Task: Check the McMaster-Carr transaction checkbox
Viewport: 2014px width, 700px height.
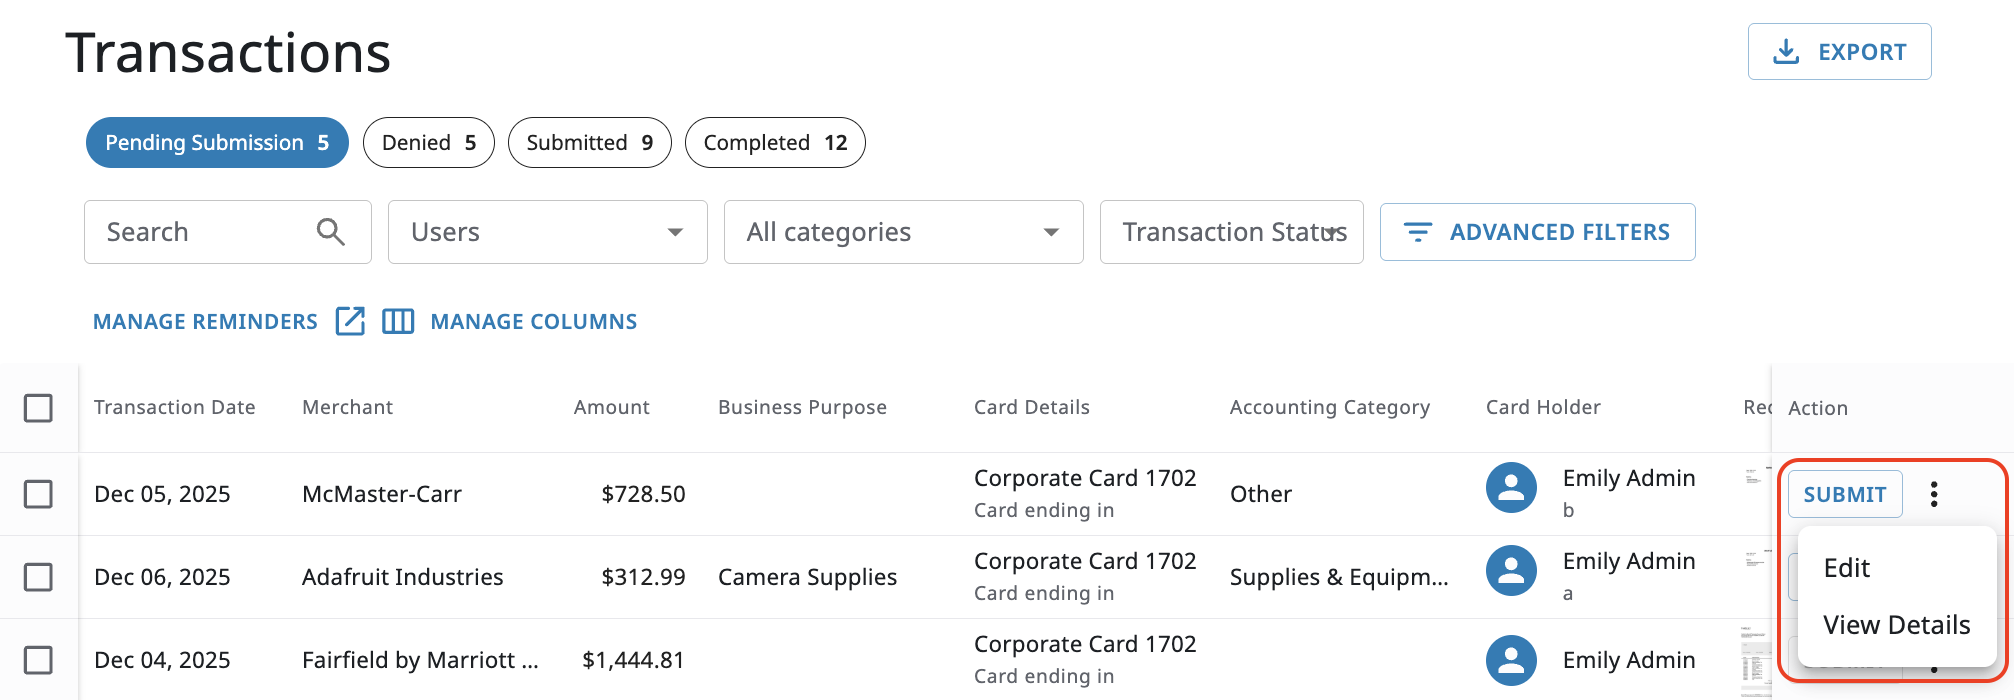Action: tap(38, 494)
